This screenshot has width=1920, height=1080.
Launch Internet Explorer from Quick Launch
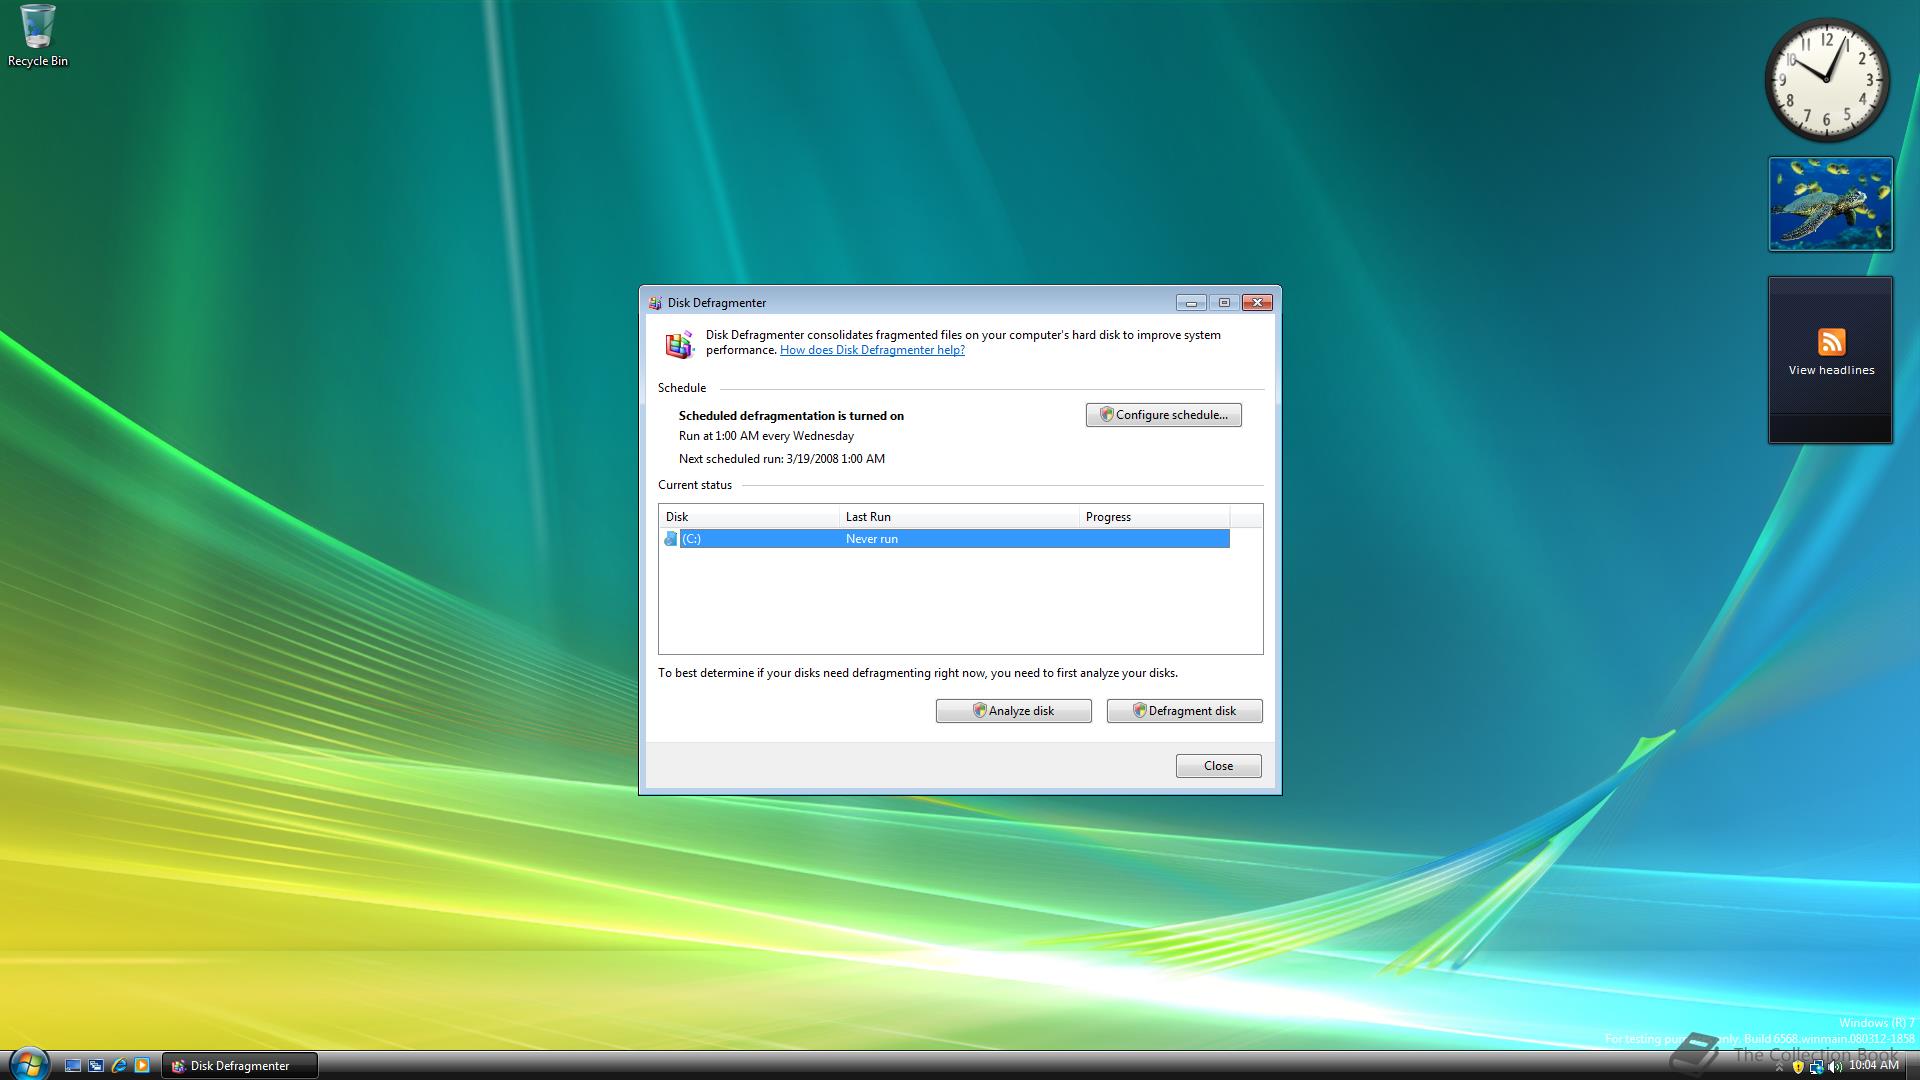(119, 1066)
